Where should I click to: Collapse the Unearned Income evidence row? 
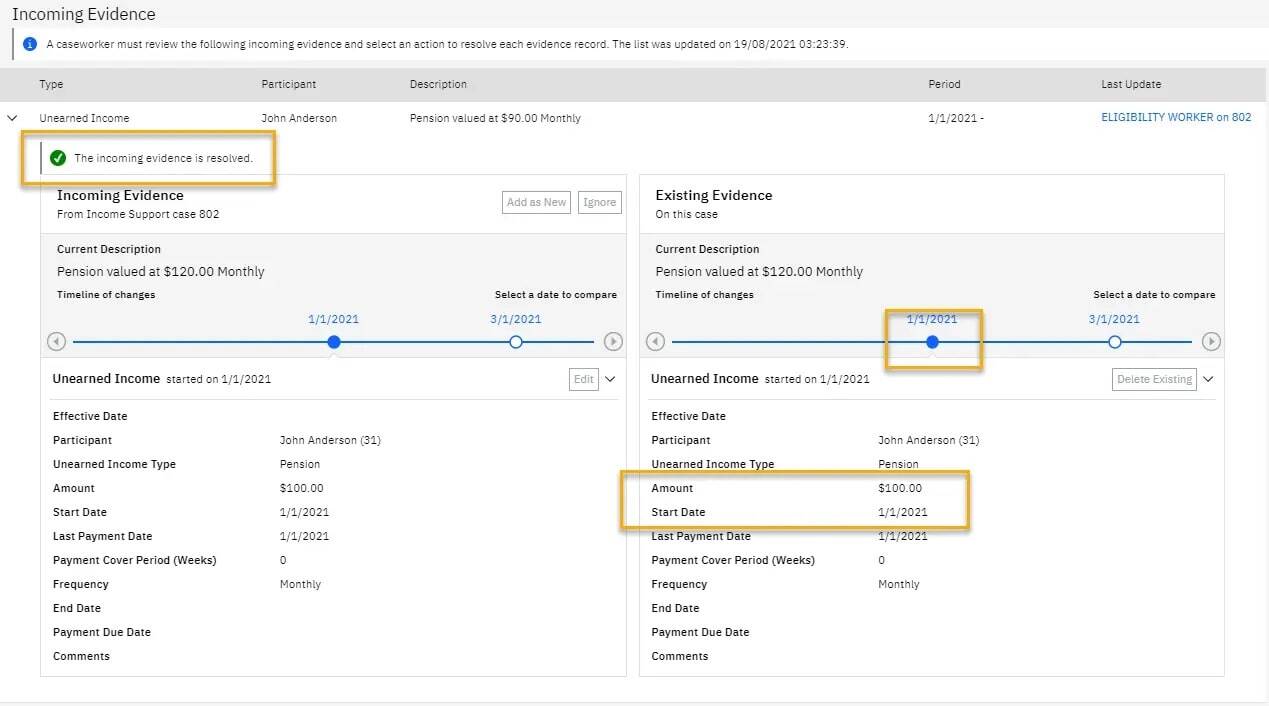pyautogui.click(x=12, y=118)
